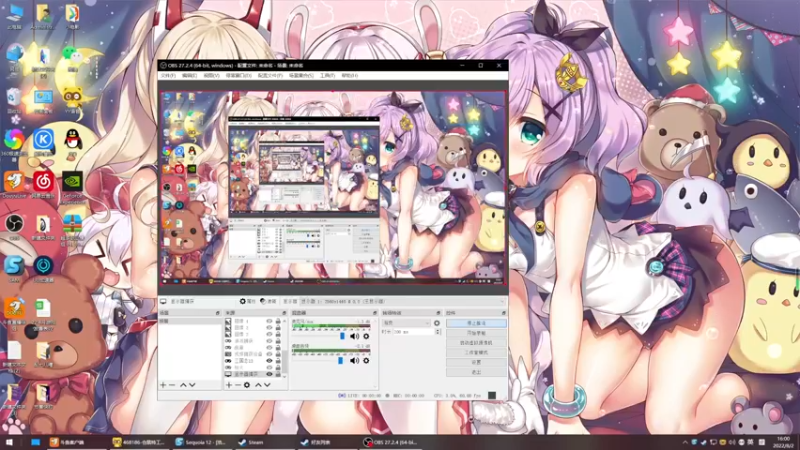
Task: Move scene down with the scenes down arrow
Action: coord(192,385)
